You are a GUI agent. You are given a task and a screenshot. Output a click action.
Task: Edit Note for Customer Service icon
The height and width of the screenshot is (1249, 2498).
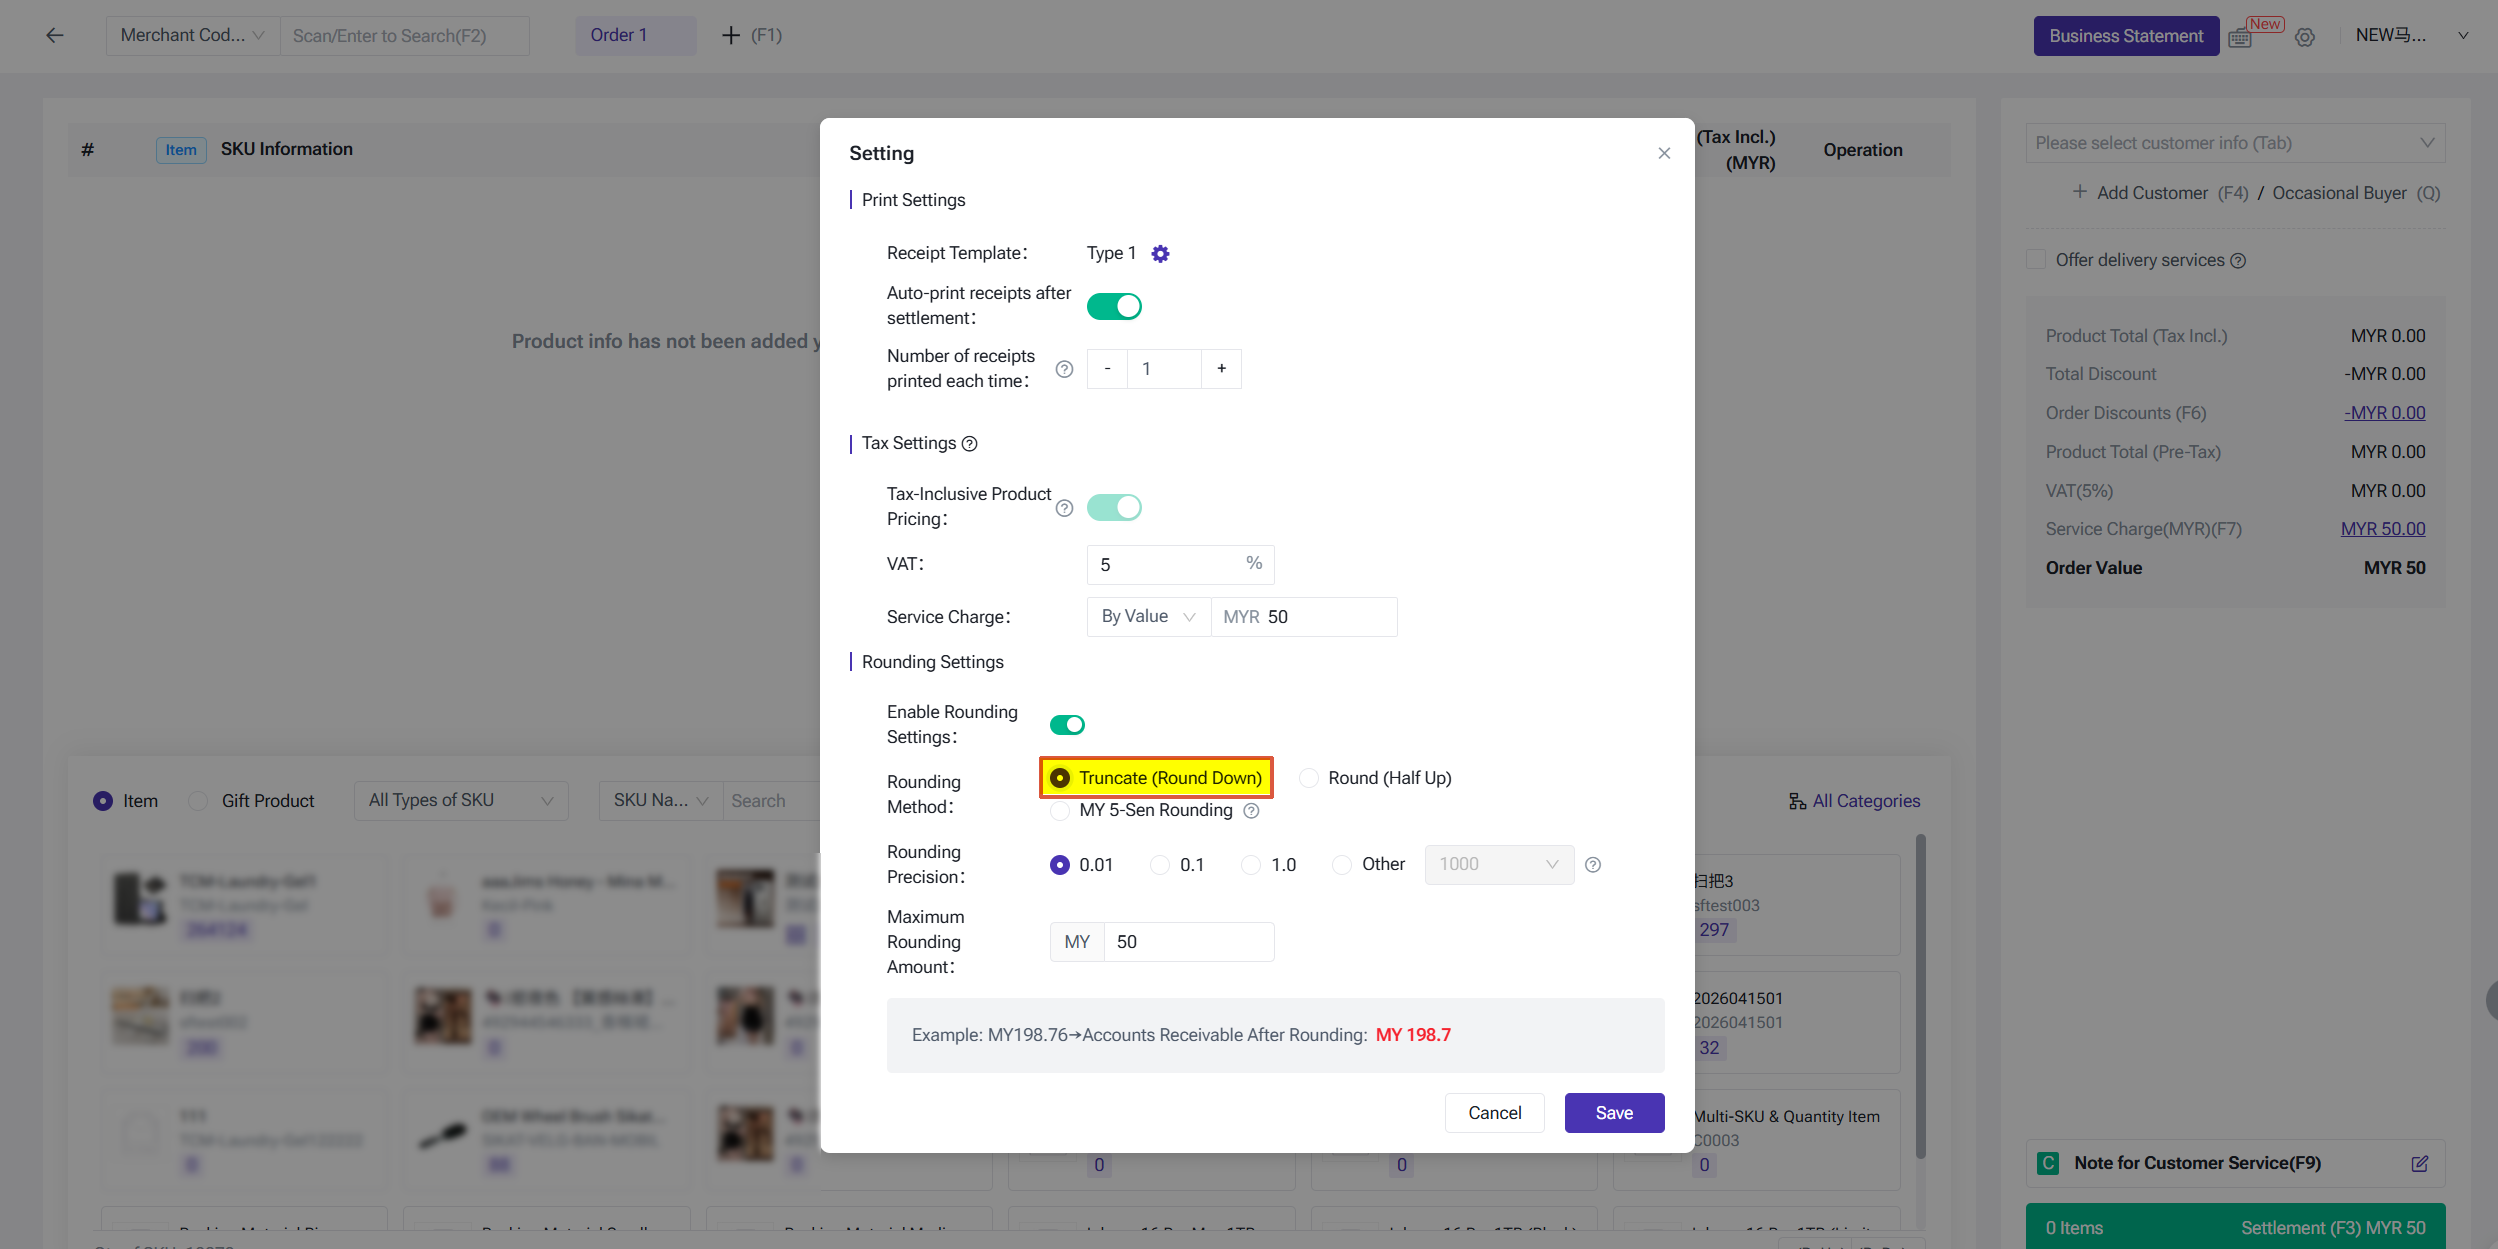pos(2420,1164)
